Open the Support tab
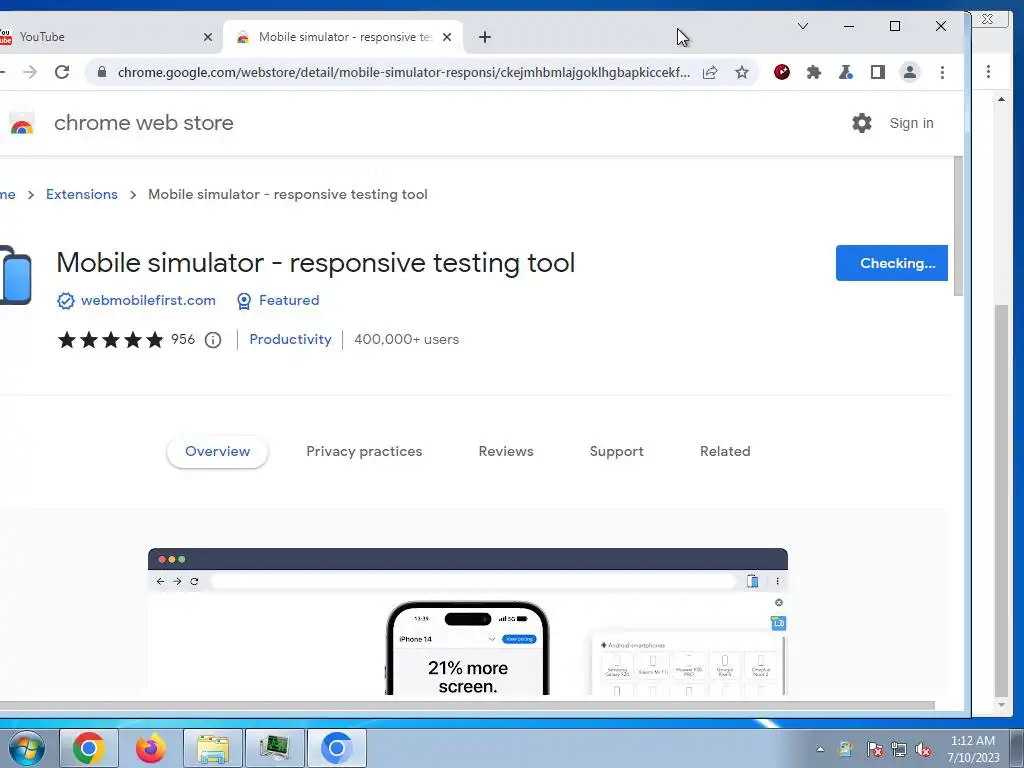 (616, 451)
